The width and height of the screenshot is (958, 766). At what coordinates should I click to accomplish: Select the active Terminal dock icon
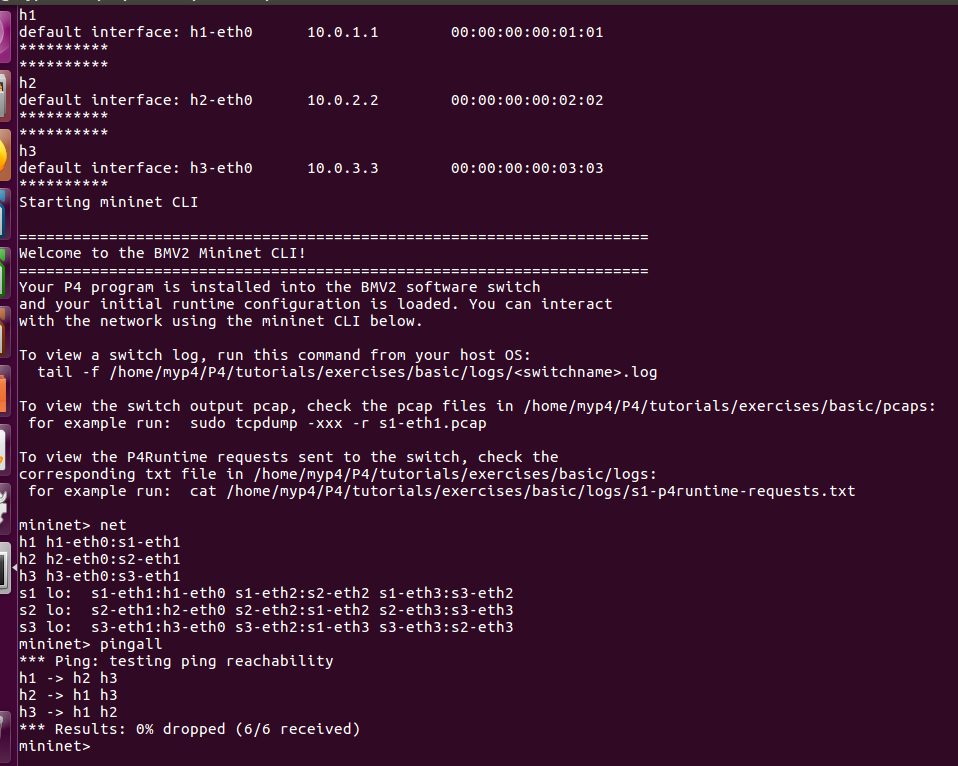pos(5,568)
